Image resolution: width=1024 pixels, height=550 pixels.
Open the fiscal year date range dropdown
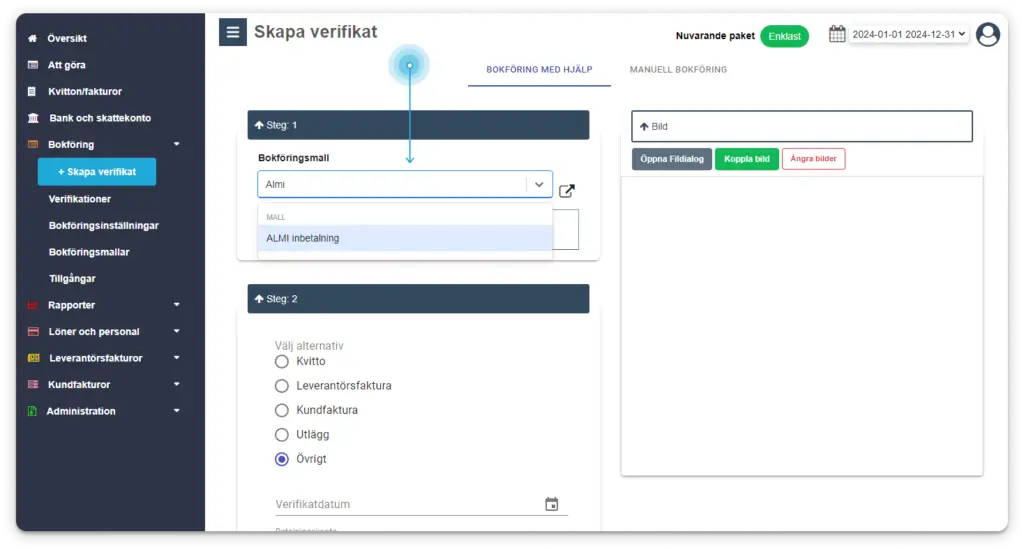[x=908, y=34]
